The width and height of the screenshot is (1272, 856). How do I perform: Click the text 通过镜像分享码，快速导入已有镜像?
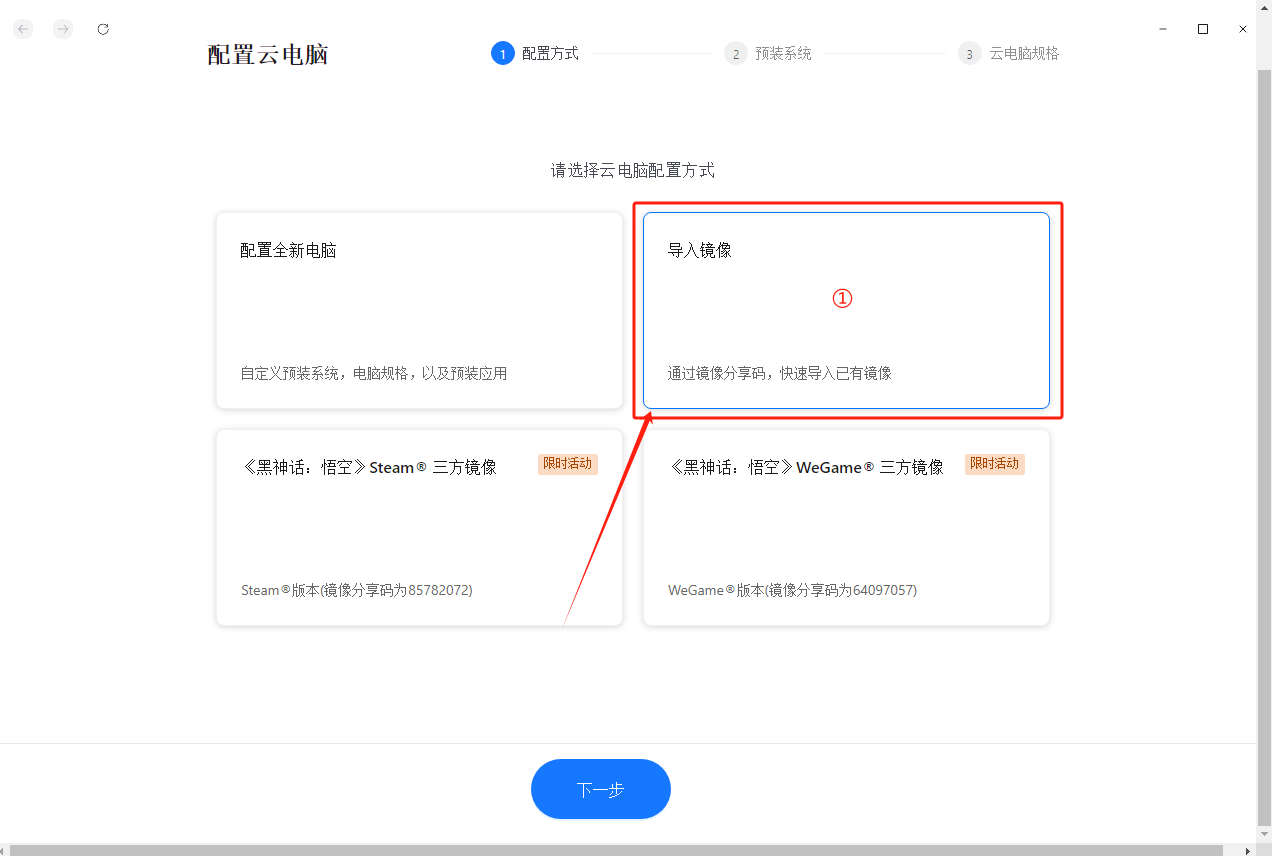tap(780, 373)
